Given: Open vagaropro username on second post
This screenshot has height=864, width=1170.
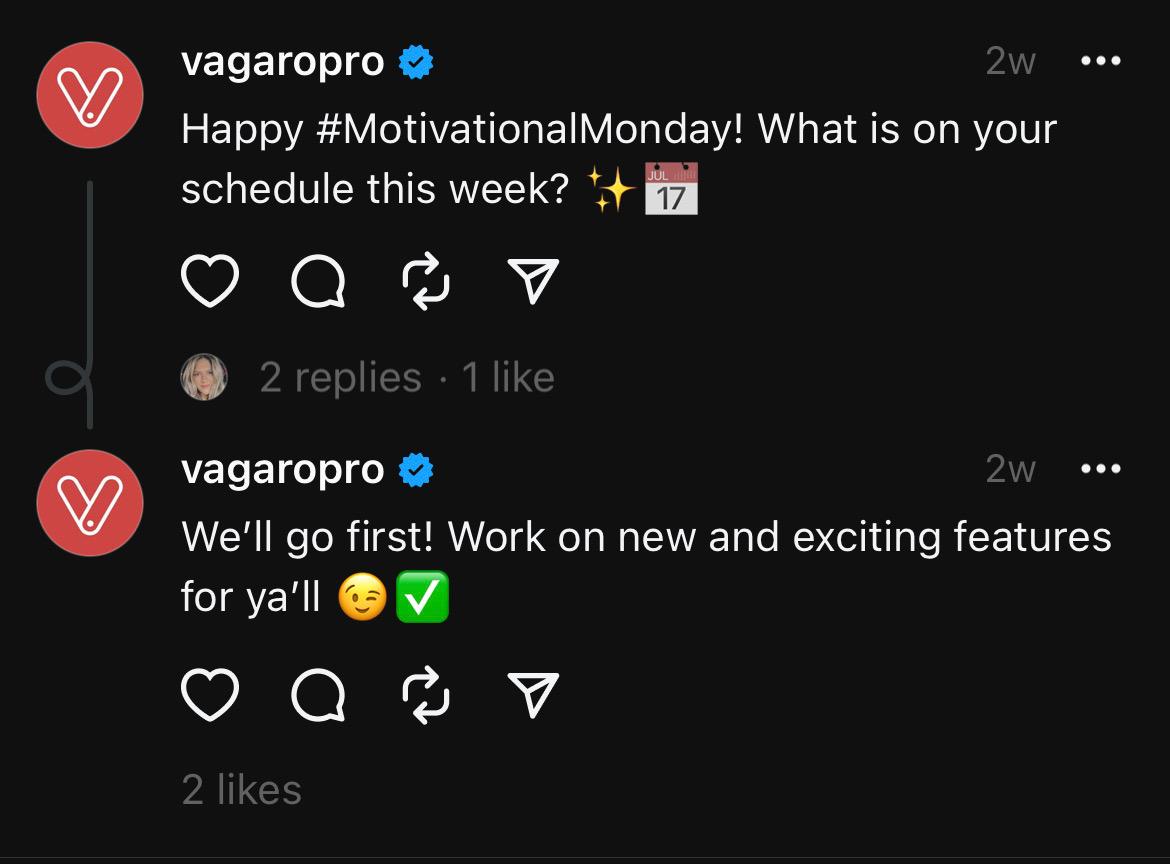Looking at the screenshot, I should 282,469.
